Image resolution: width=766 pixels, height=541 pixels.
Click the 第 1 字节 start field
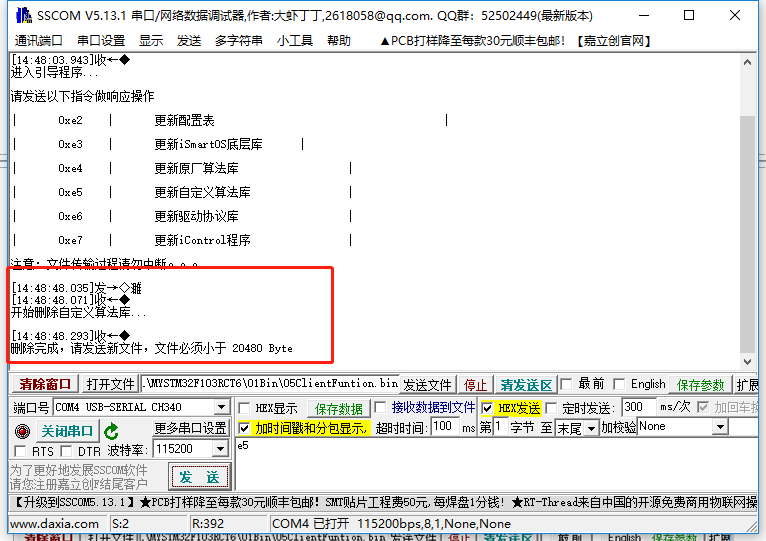point(500,427)
